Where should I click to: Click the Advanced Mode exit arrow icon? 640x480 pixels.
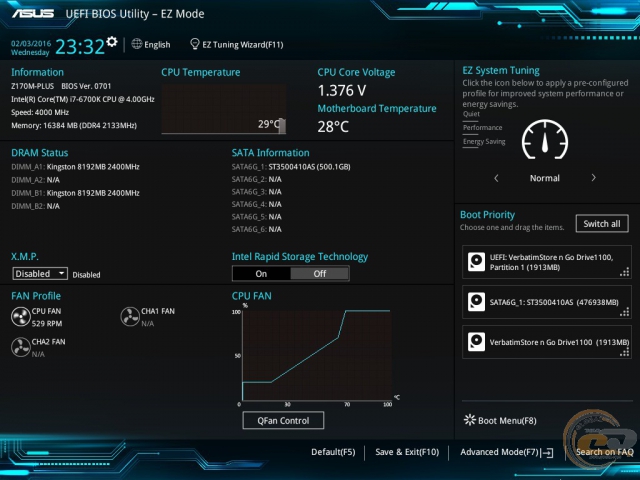point(547,453)
